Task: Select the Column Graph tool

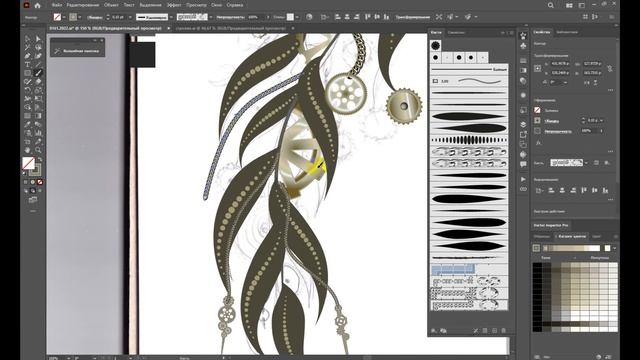Action: [x=38, y=133]
